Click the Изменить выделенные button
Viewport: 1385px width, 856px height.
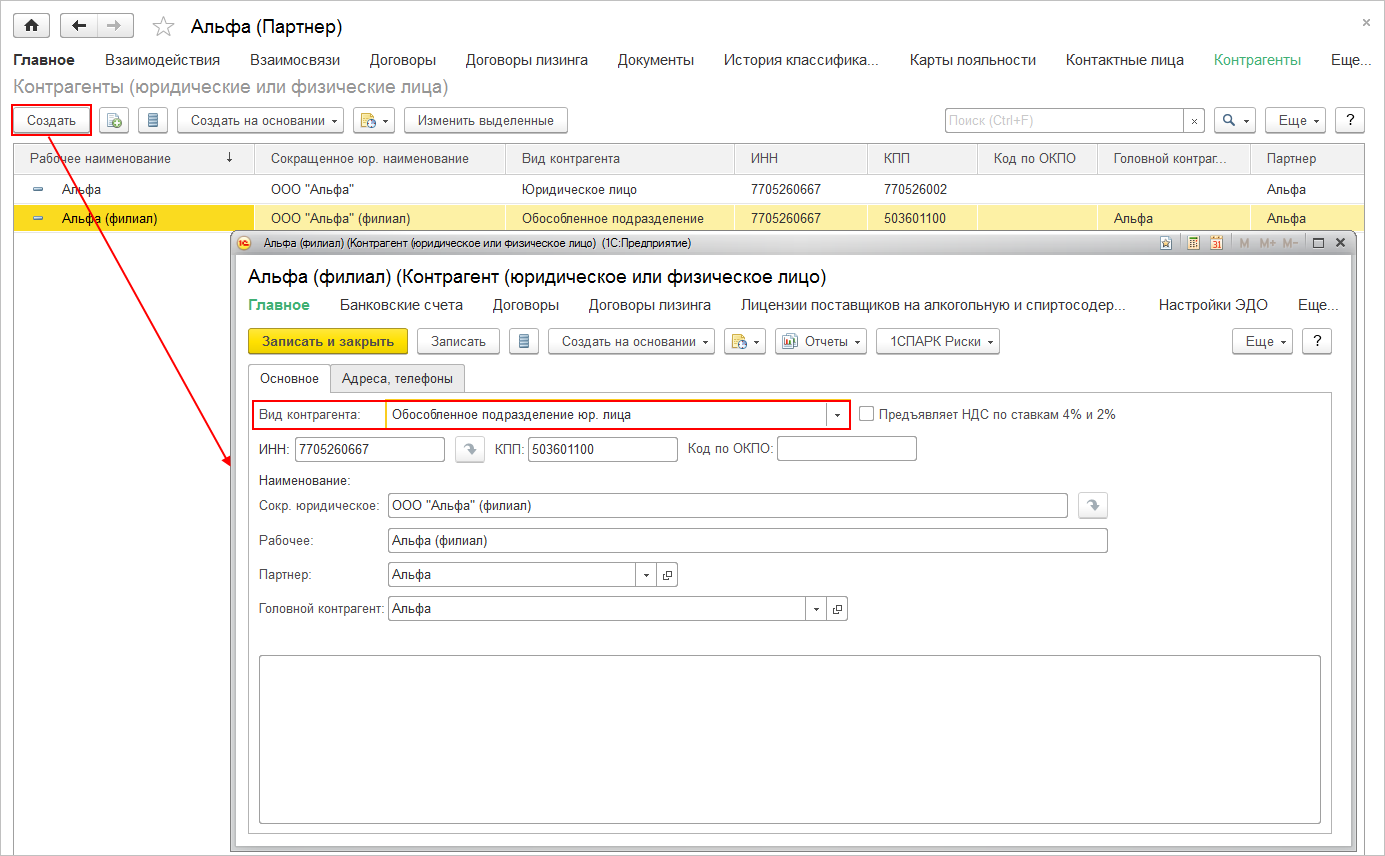click(x=485, y=121)
